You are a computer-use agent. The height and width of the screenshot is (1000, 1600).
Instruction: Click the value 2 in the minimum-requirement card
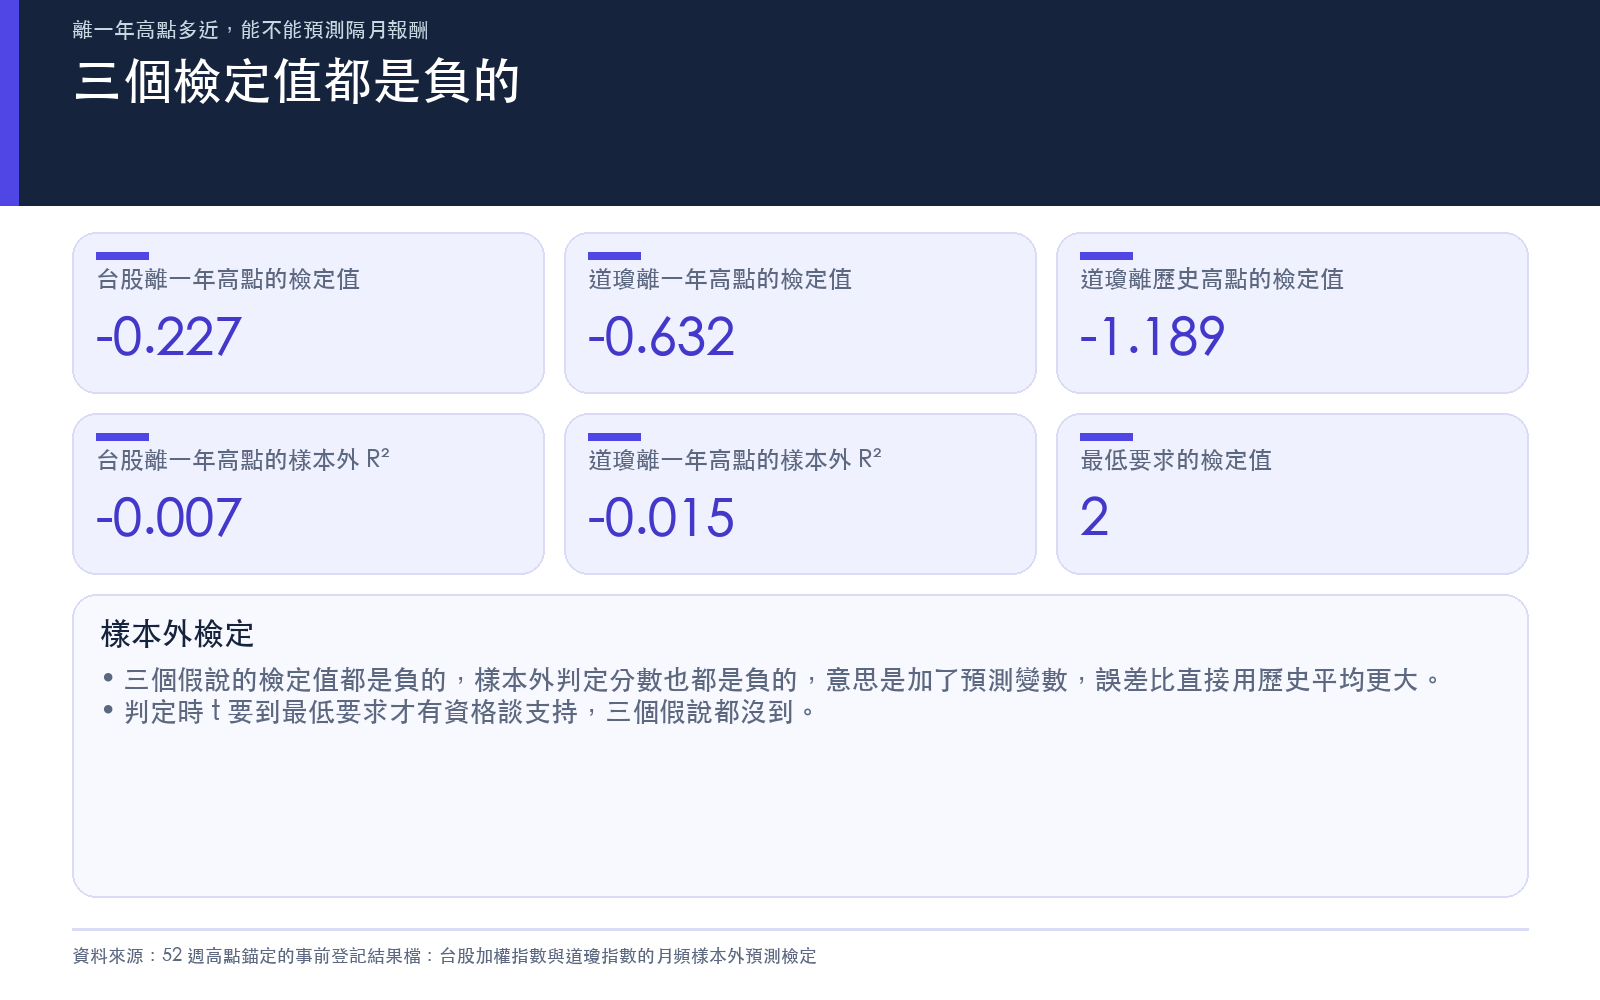pos(1094,518)
